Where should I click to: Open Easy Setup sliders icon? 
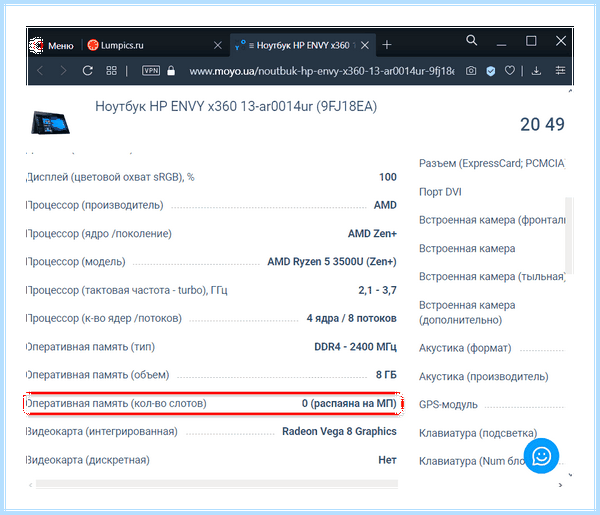tap(560, 70)
